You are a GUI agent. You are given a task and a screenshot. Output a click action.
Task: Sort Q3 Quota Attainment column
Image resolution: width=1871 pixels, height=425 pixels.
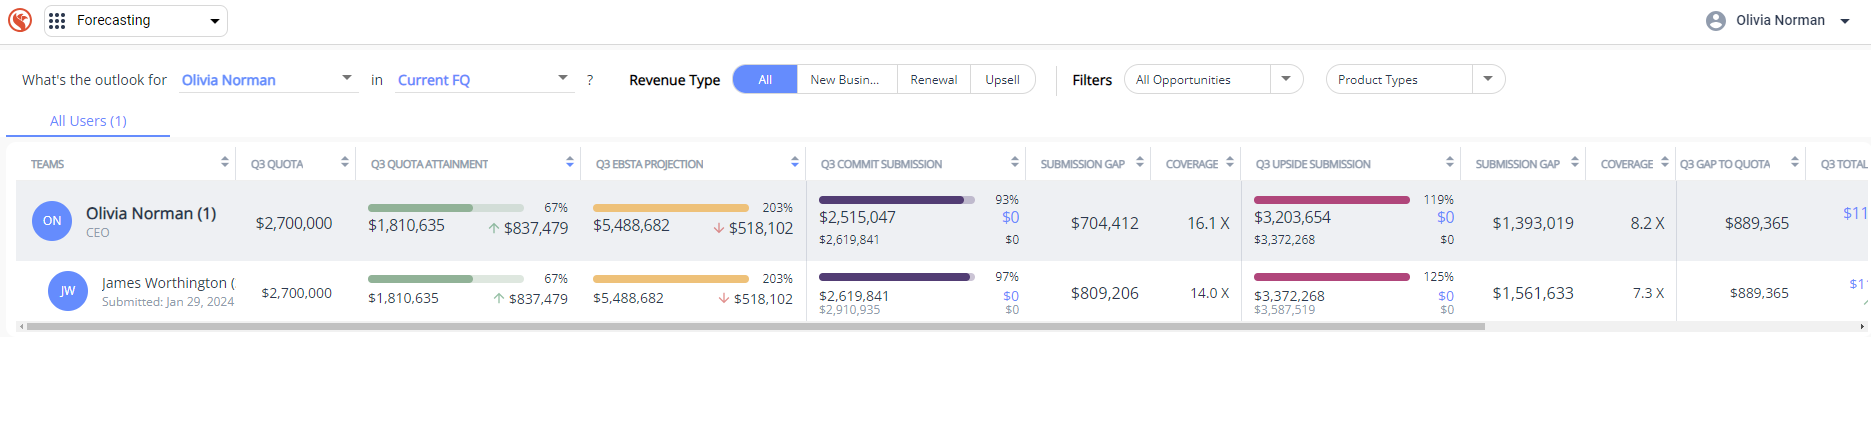(x=569, y=162)
